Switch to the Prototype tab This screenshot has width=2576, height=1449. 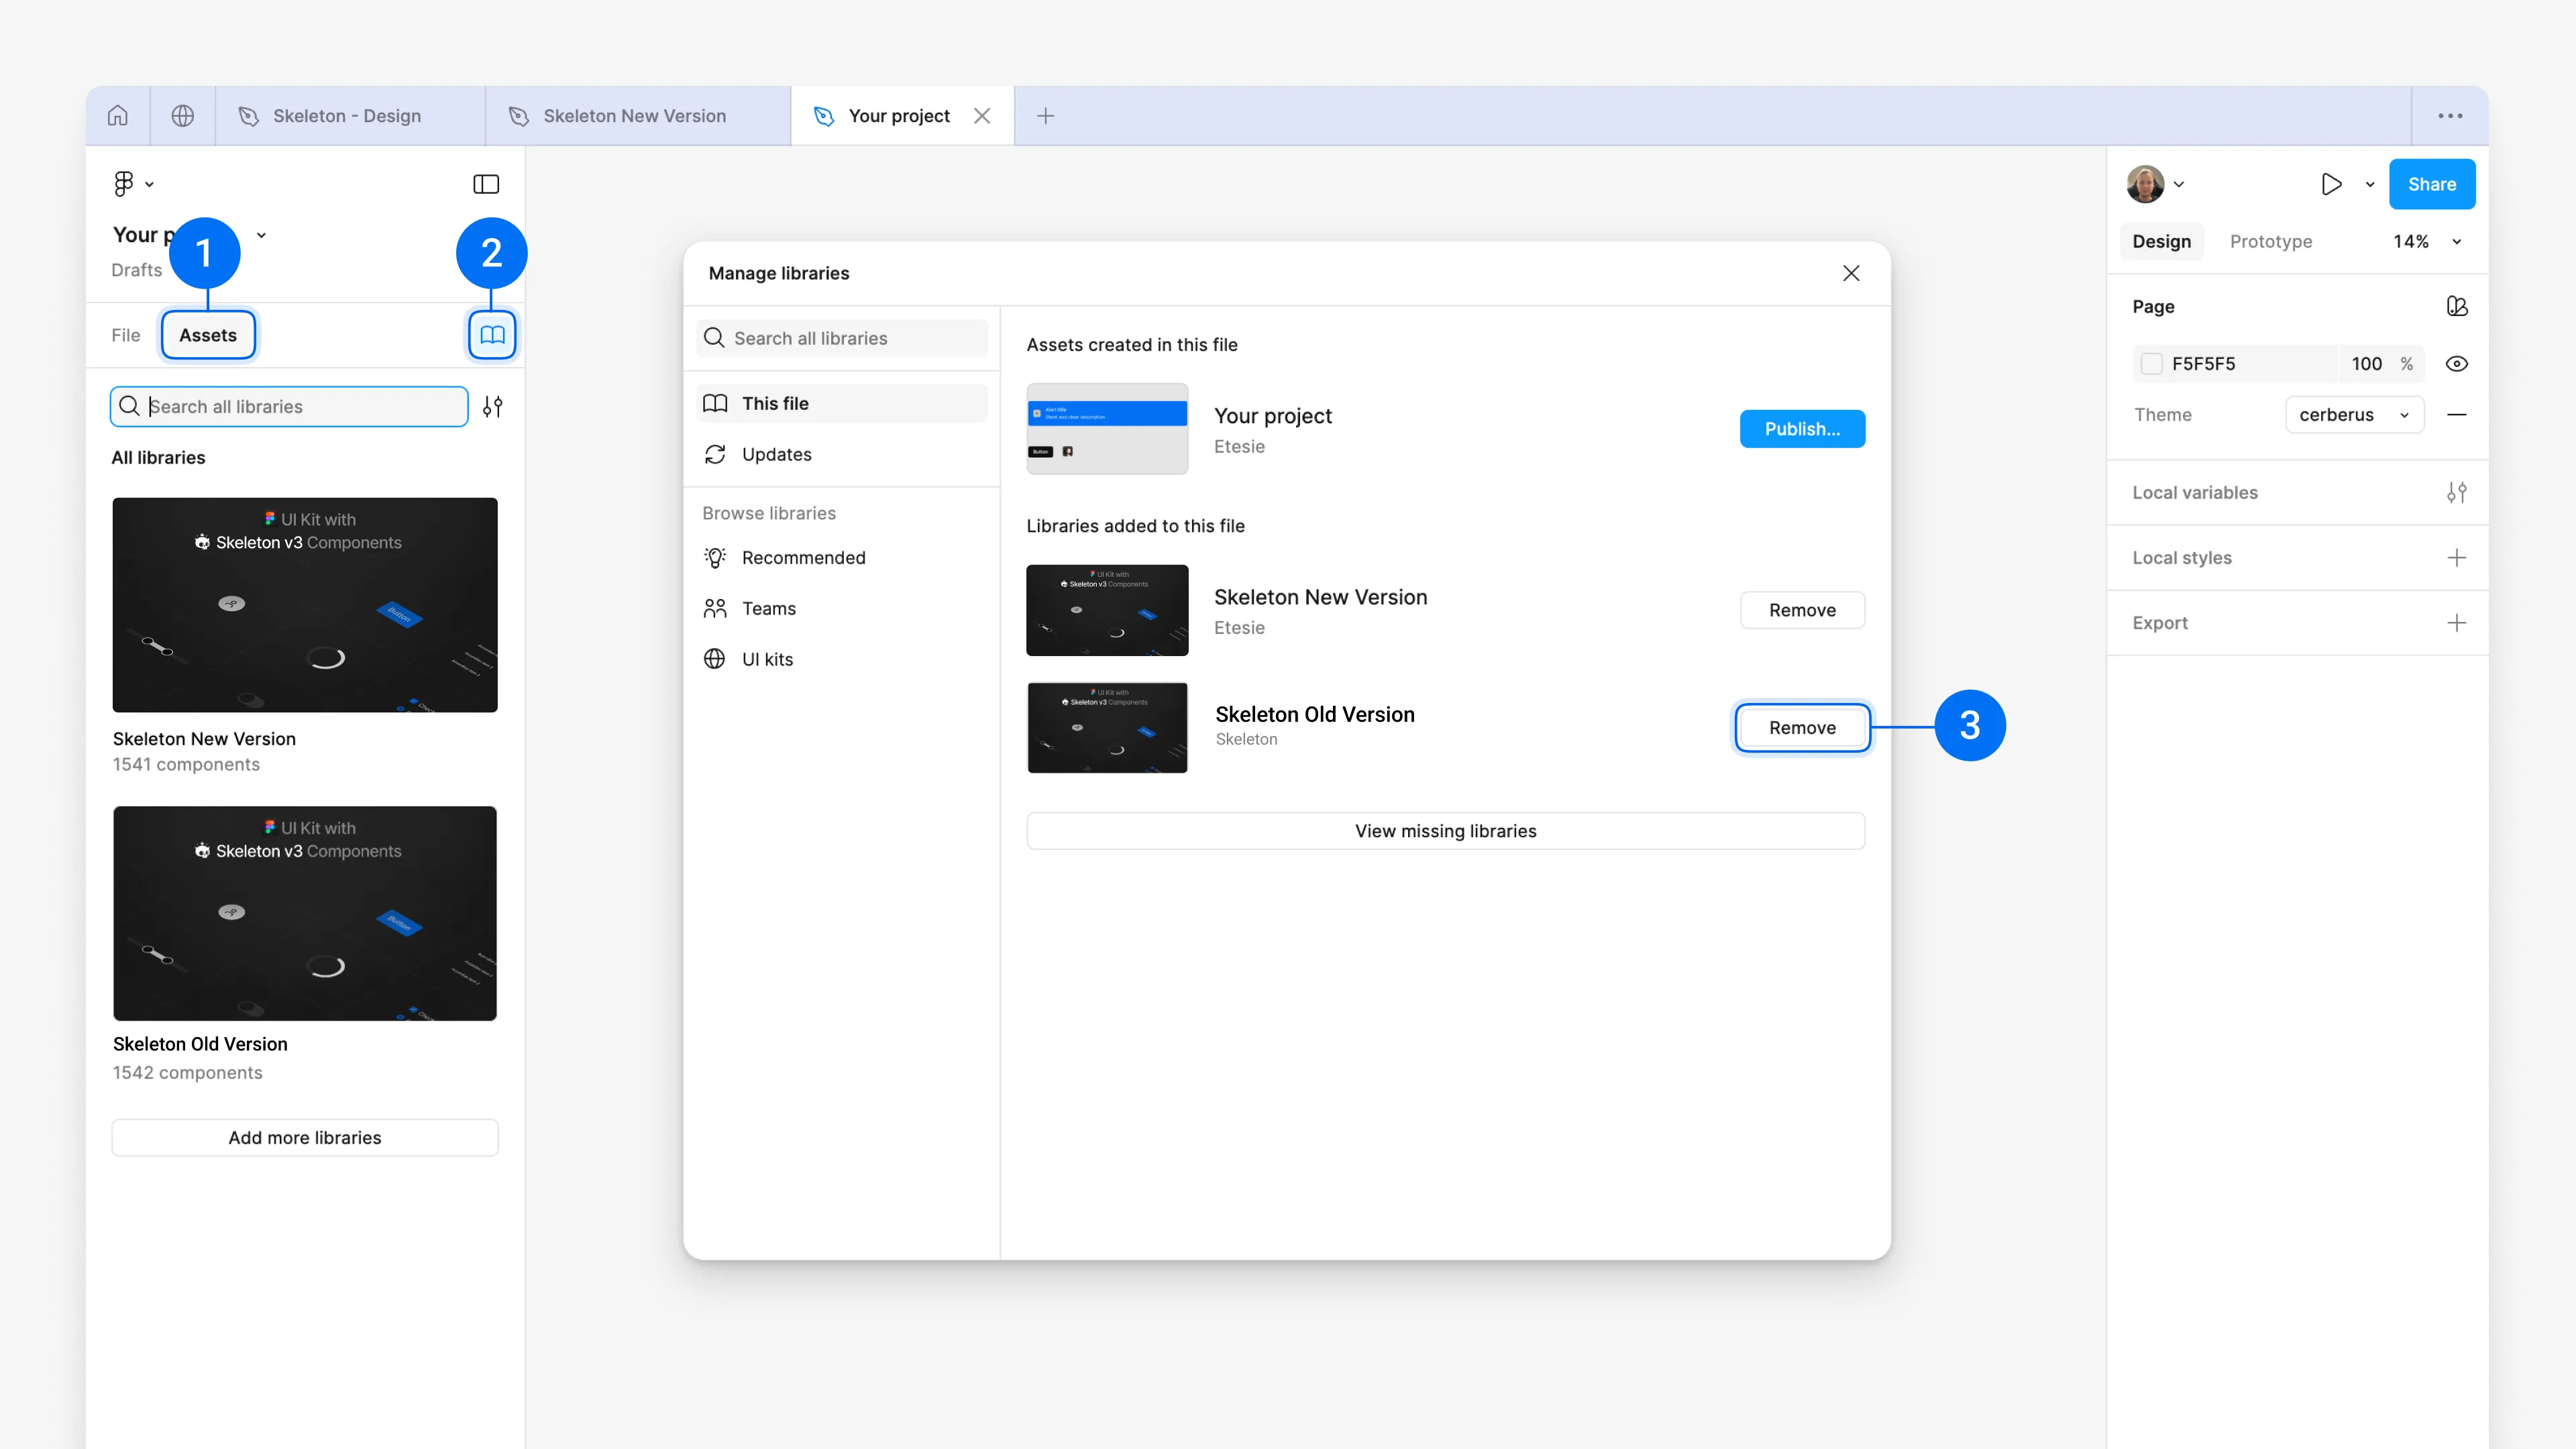click(x=2271, y=241)
